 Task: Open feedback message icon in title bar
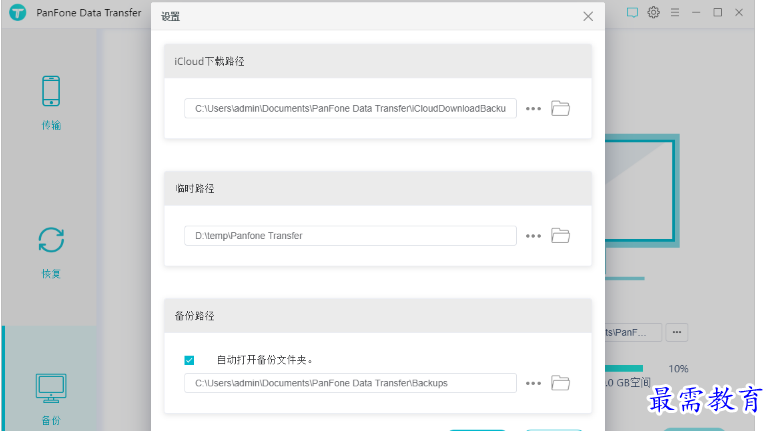point(632,12)
